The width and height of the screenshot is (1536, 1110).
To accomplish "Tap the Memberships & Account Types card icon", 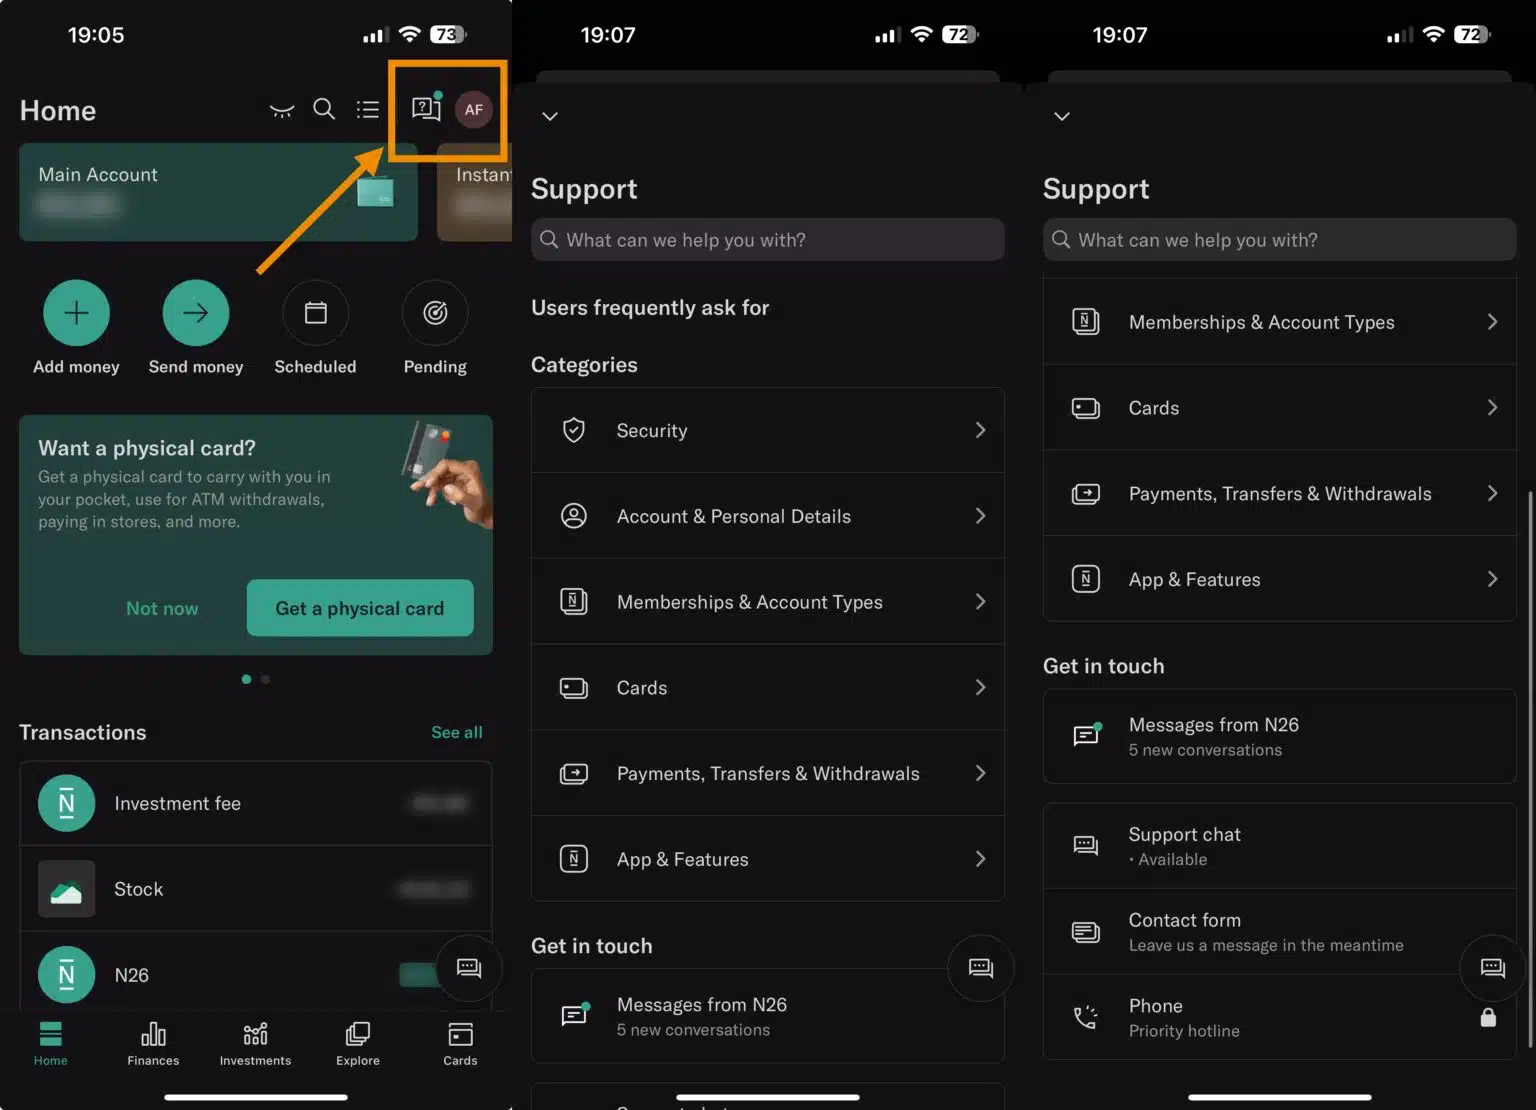I will (x=573, y=601).
